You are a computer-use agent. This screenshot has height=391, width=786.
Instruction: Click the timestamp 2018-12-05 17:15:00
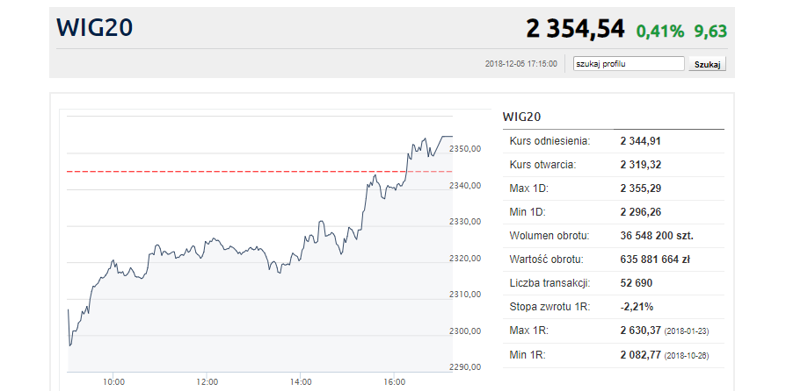[x=521, y=64]
